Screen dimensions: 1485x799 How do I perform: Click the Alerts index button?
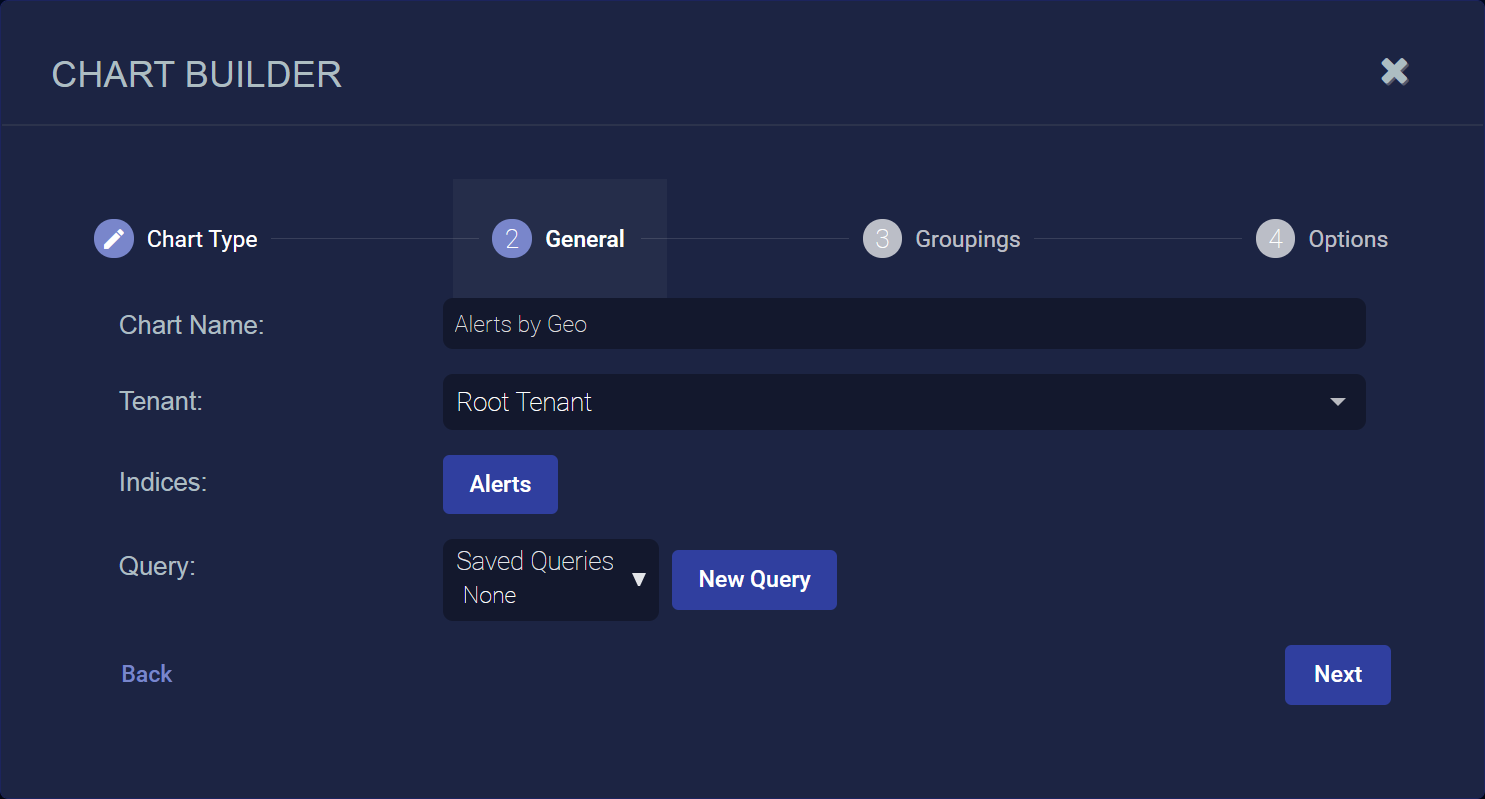coord(500,484)
